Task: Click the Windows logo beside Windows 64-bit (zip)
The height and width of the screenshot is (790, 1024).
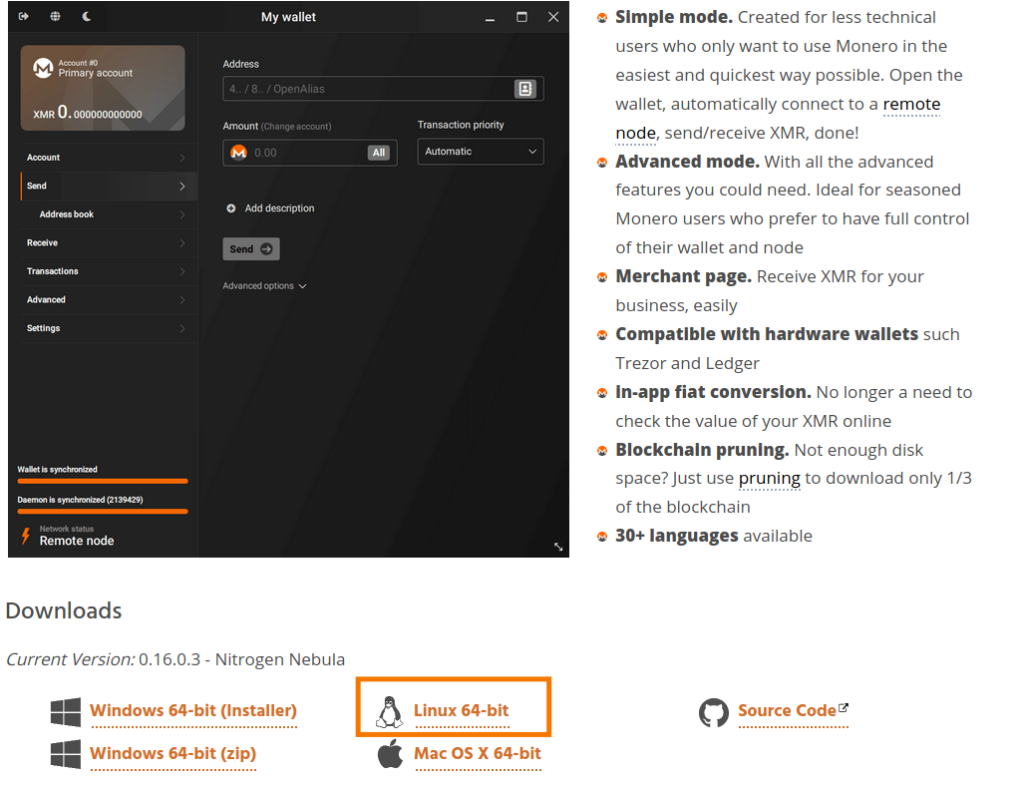Action: point(66,754)
